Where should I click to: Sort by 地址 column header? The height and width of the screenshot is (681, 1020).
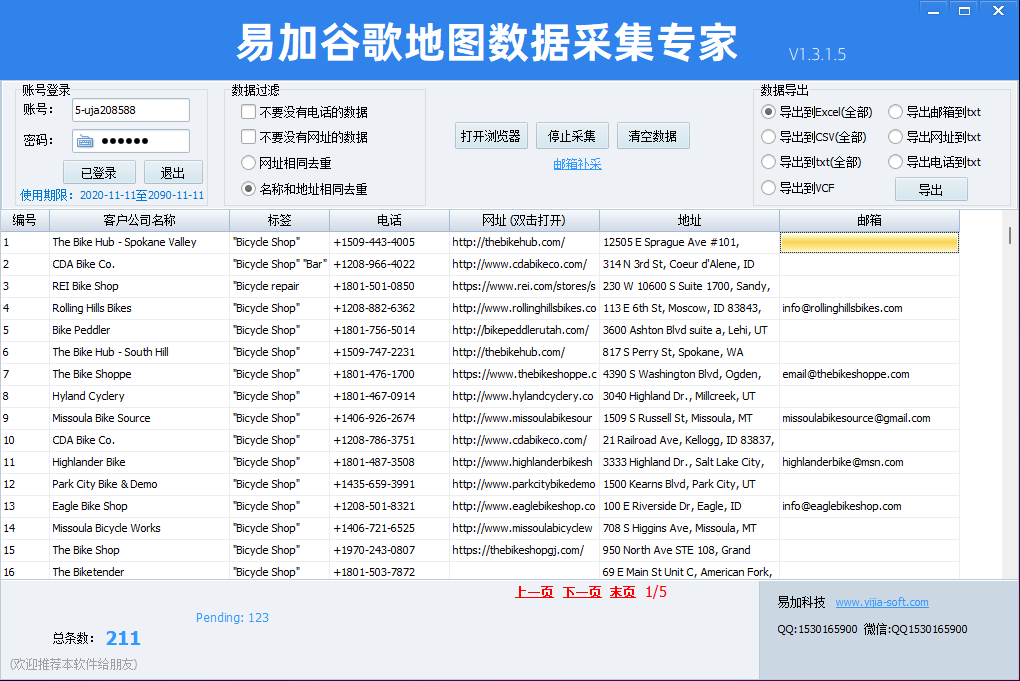coord(689,220)
